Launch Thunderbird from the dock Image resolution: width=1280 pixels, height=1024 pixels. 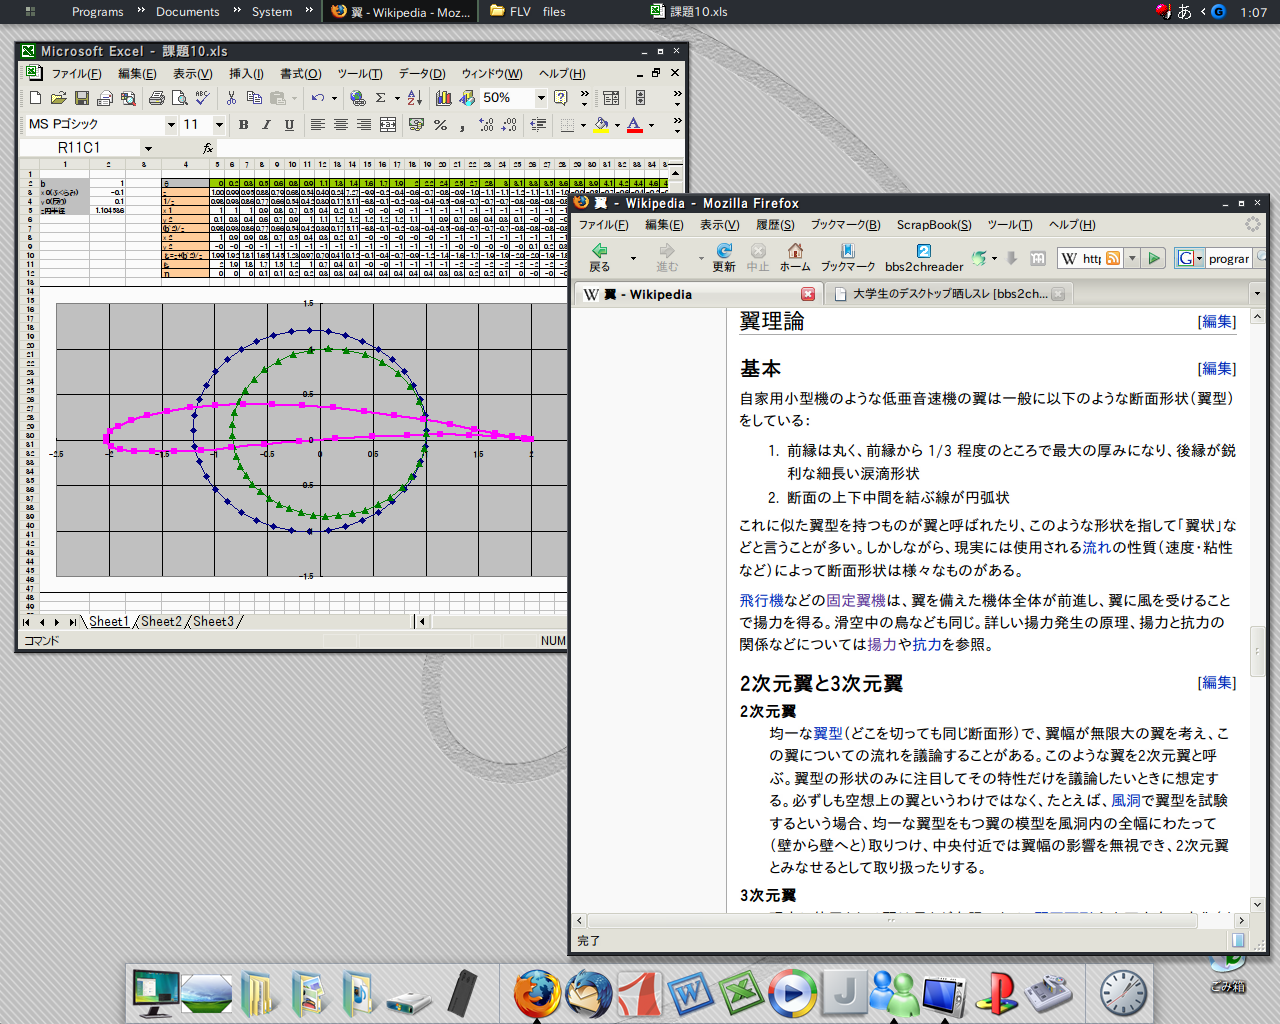[589, 994]
